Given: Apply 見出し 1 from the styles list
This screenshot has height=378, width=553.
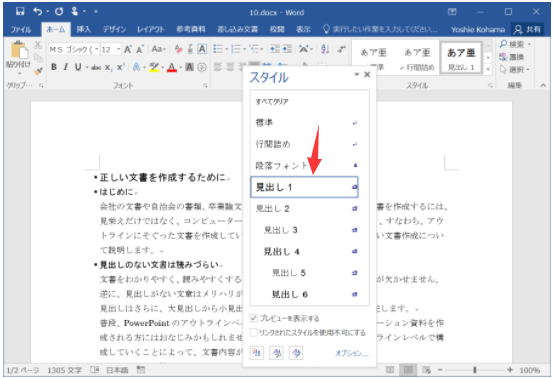Looking at the screenshot, I should [304, 187].
